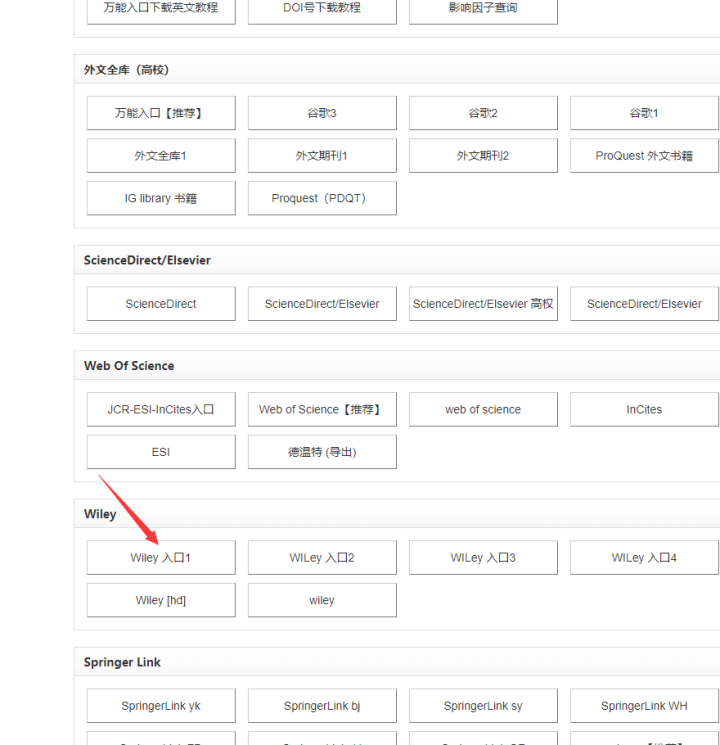Open the 谷歌3 entry
Image resolution: width=720 pixels, height=745 pixels.
pos(322,113)
